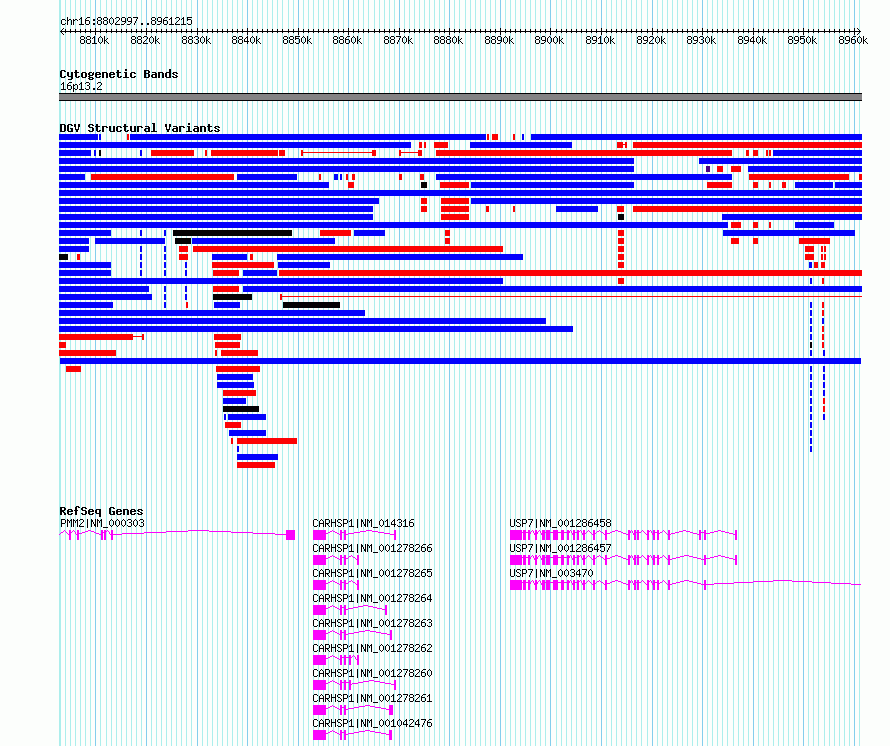890x746 pixels.
Task: Click the black variant bar near 8850k-8860k
Action: (312, 305)
